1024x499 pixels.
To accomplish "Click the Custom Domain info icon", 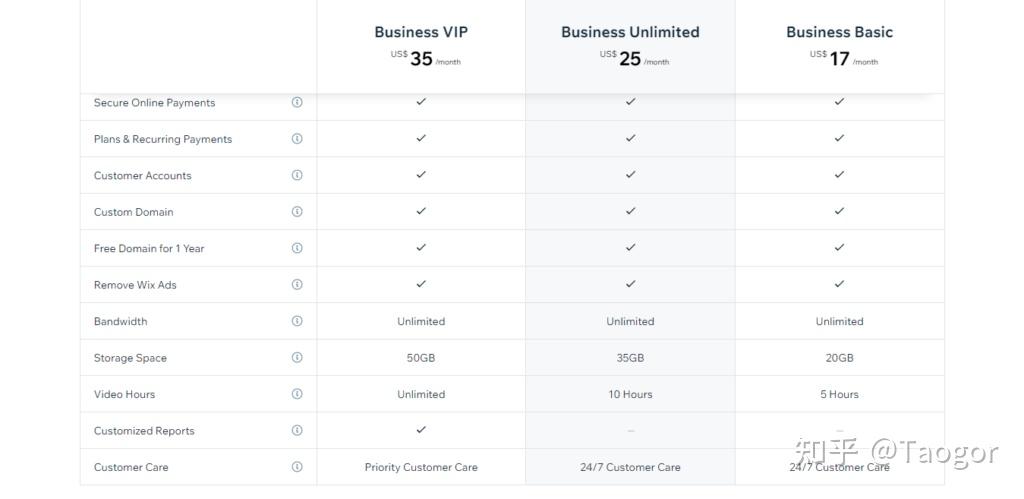I will 297,212.
